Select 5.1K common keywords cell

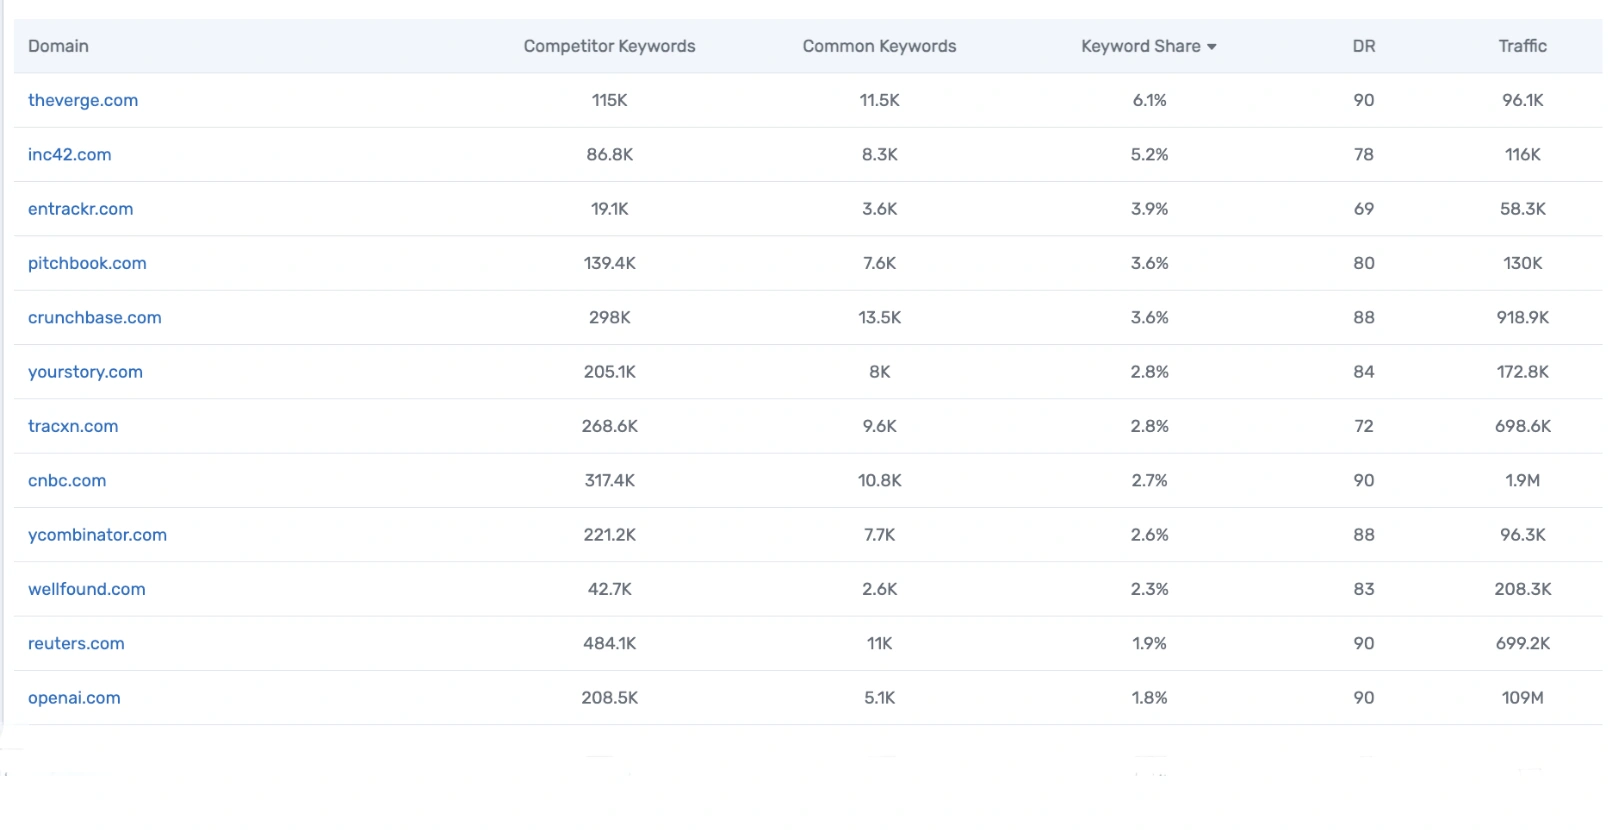tap(879, 698)
